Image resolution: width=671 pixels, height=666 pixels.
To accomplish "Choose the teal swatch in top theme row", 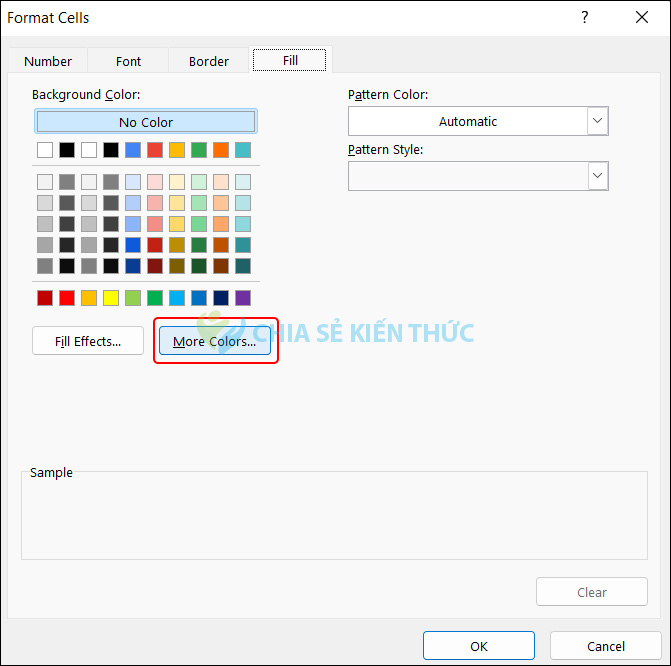I will click(243, 150).
